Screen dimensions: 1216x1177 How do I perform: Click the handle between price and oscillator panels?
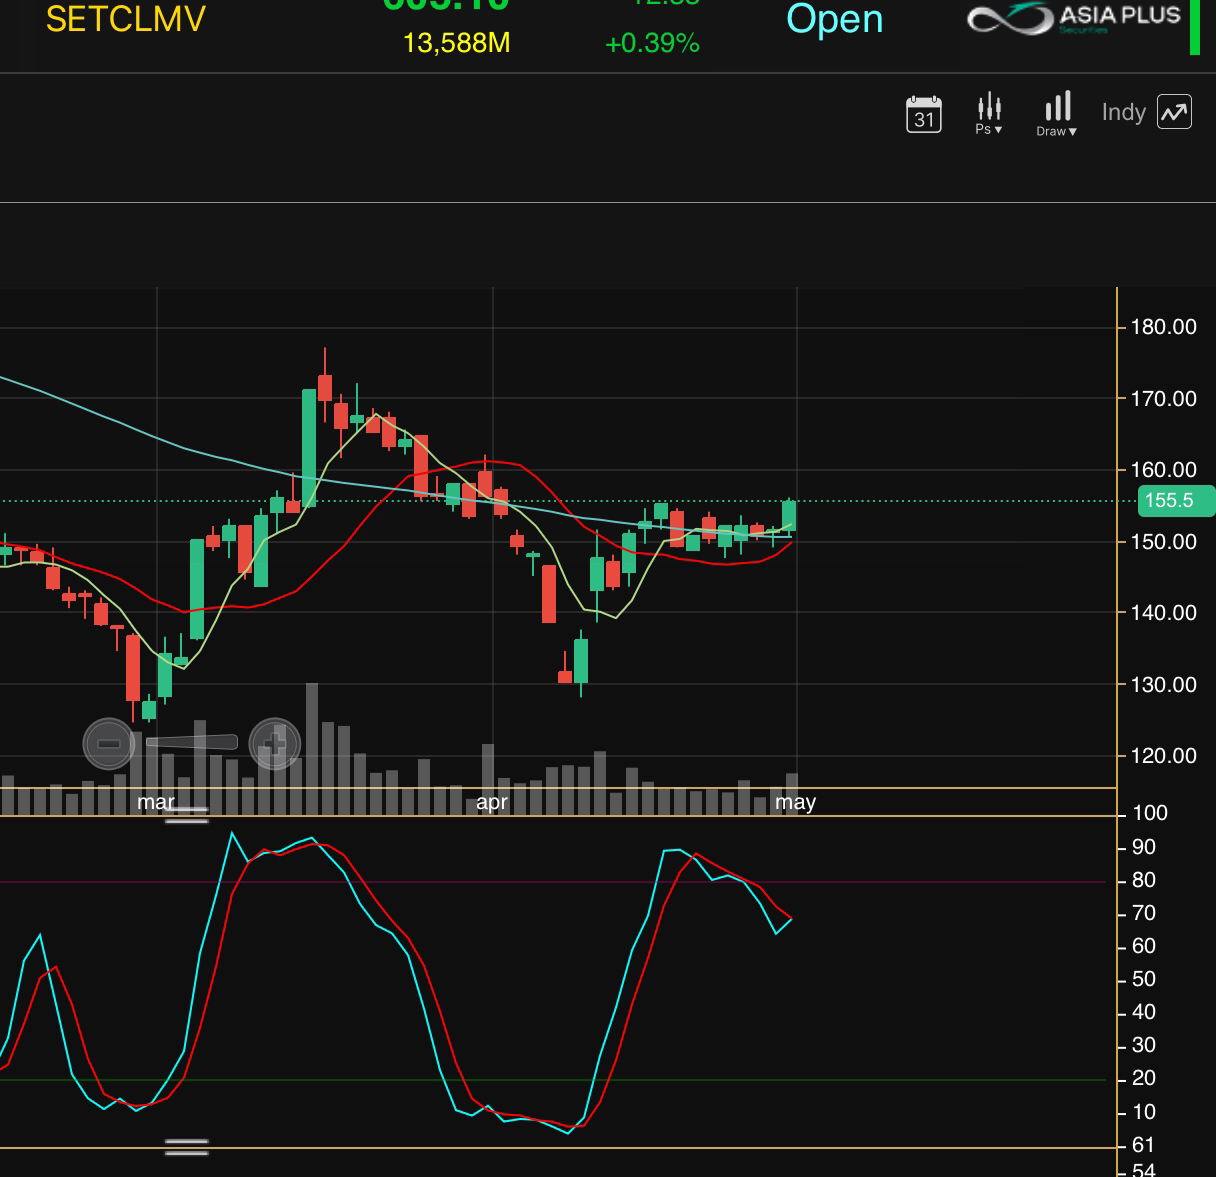click(x=187, y=815)
